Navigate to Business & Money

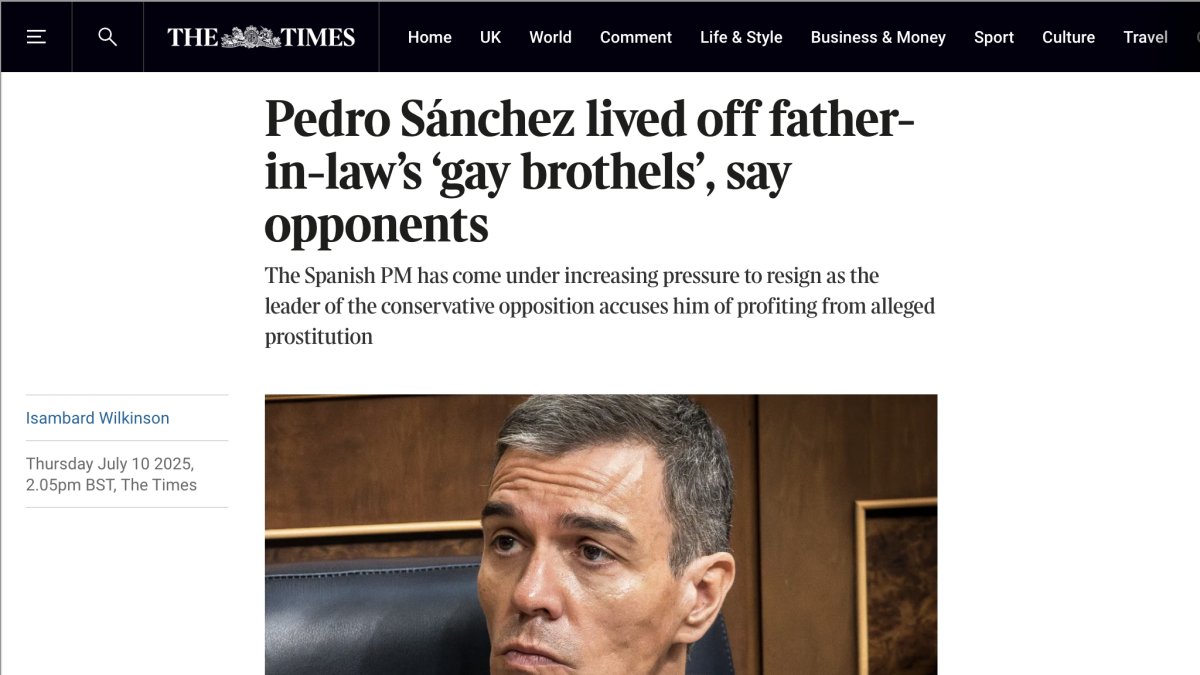pyautogui.click(x=878, y=37)
